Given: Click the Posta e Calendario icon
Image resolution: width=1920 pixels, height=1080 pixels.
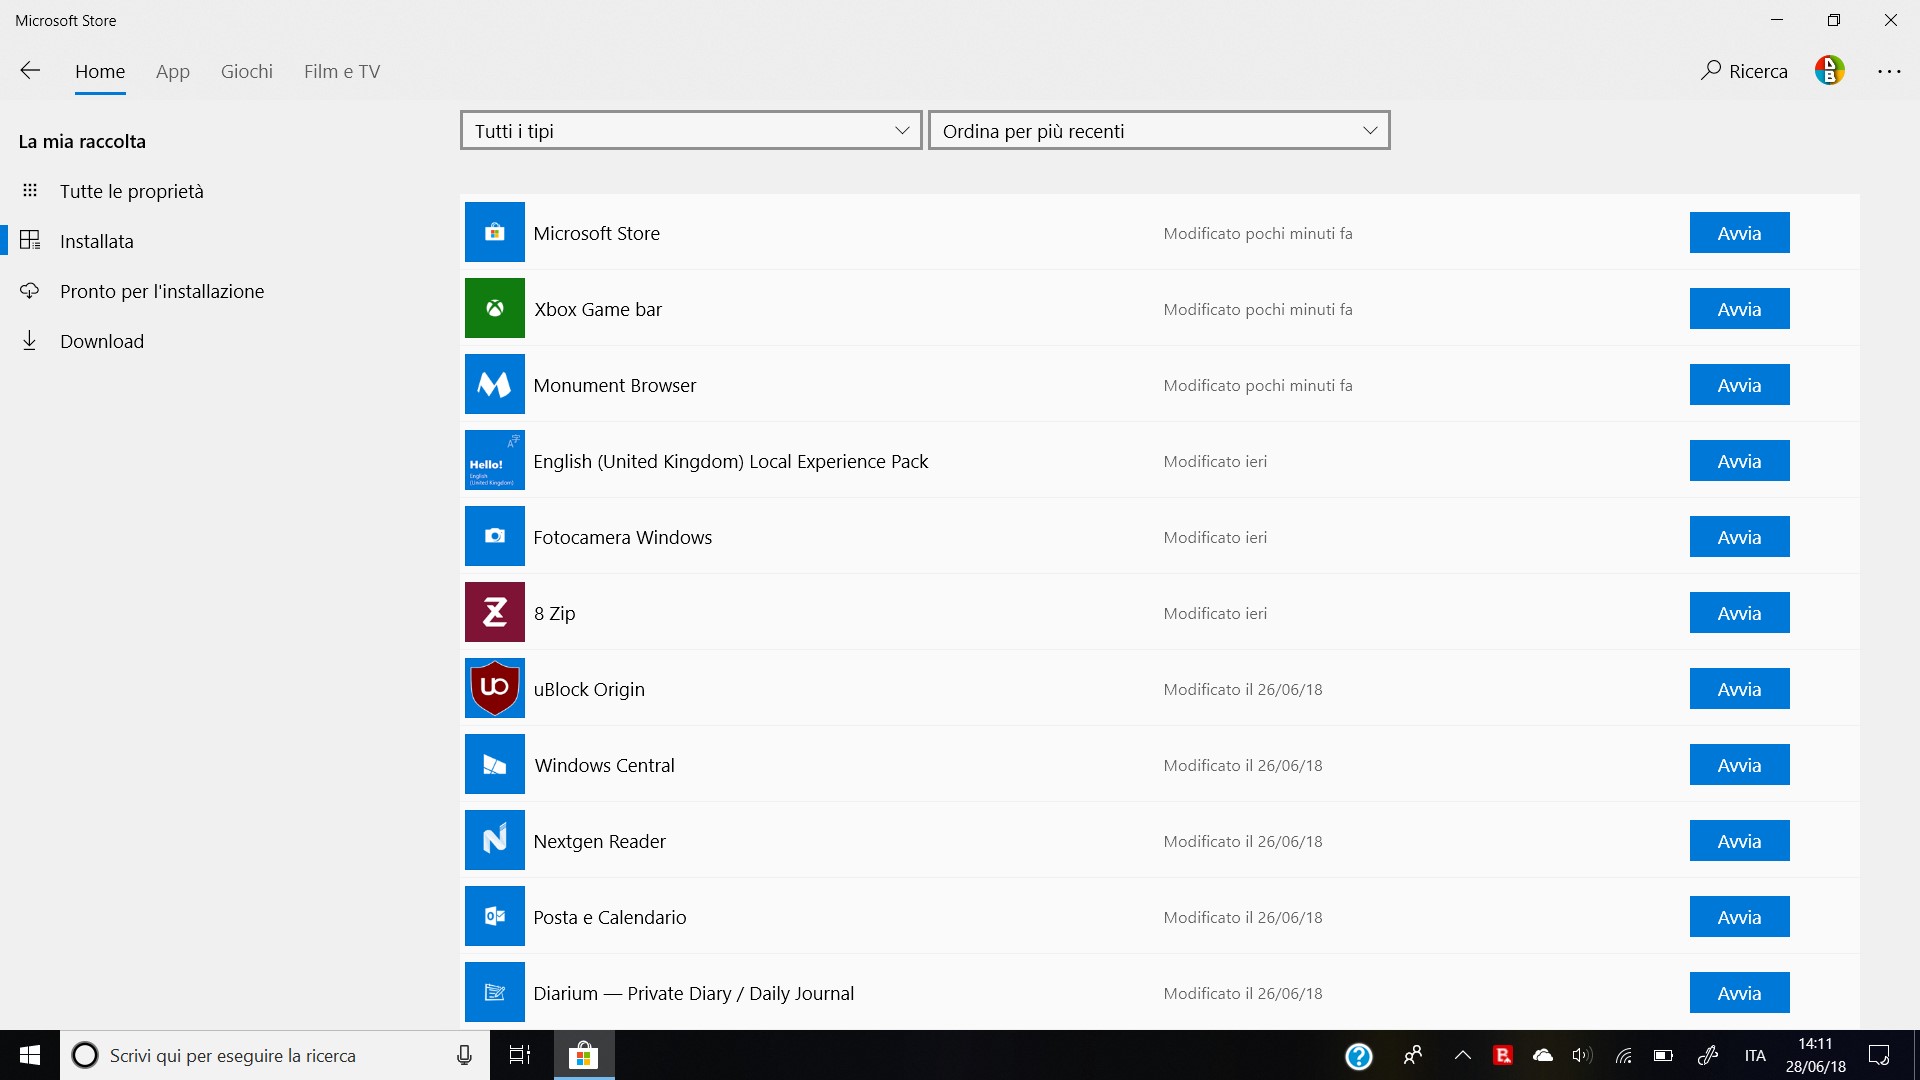Looking at the screenshot, I should point(494,916).
